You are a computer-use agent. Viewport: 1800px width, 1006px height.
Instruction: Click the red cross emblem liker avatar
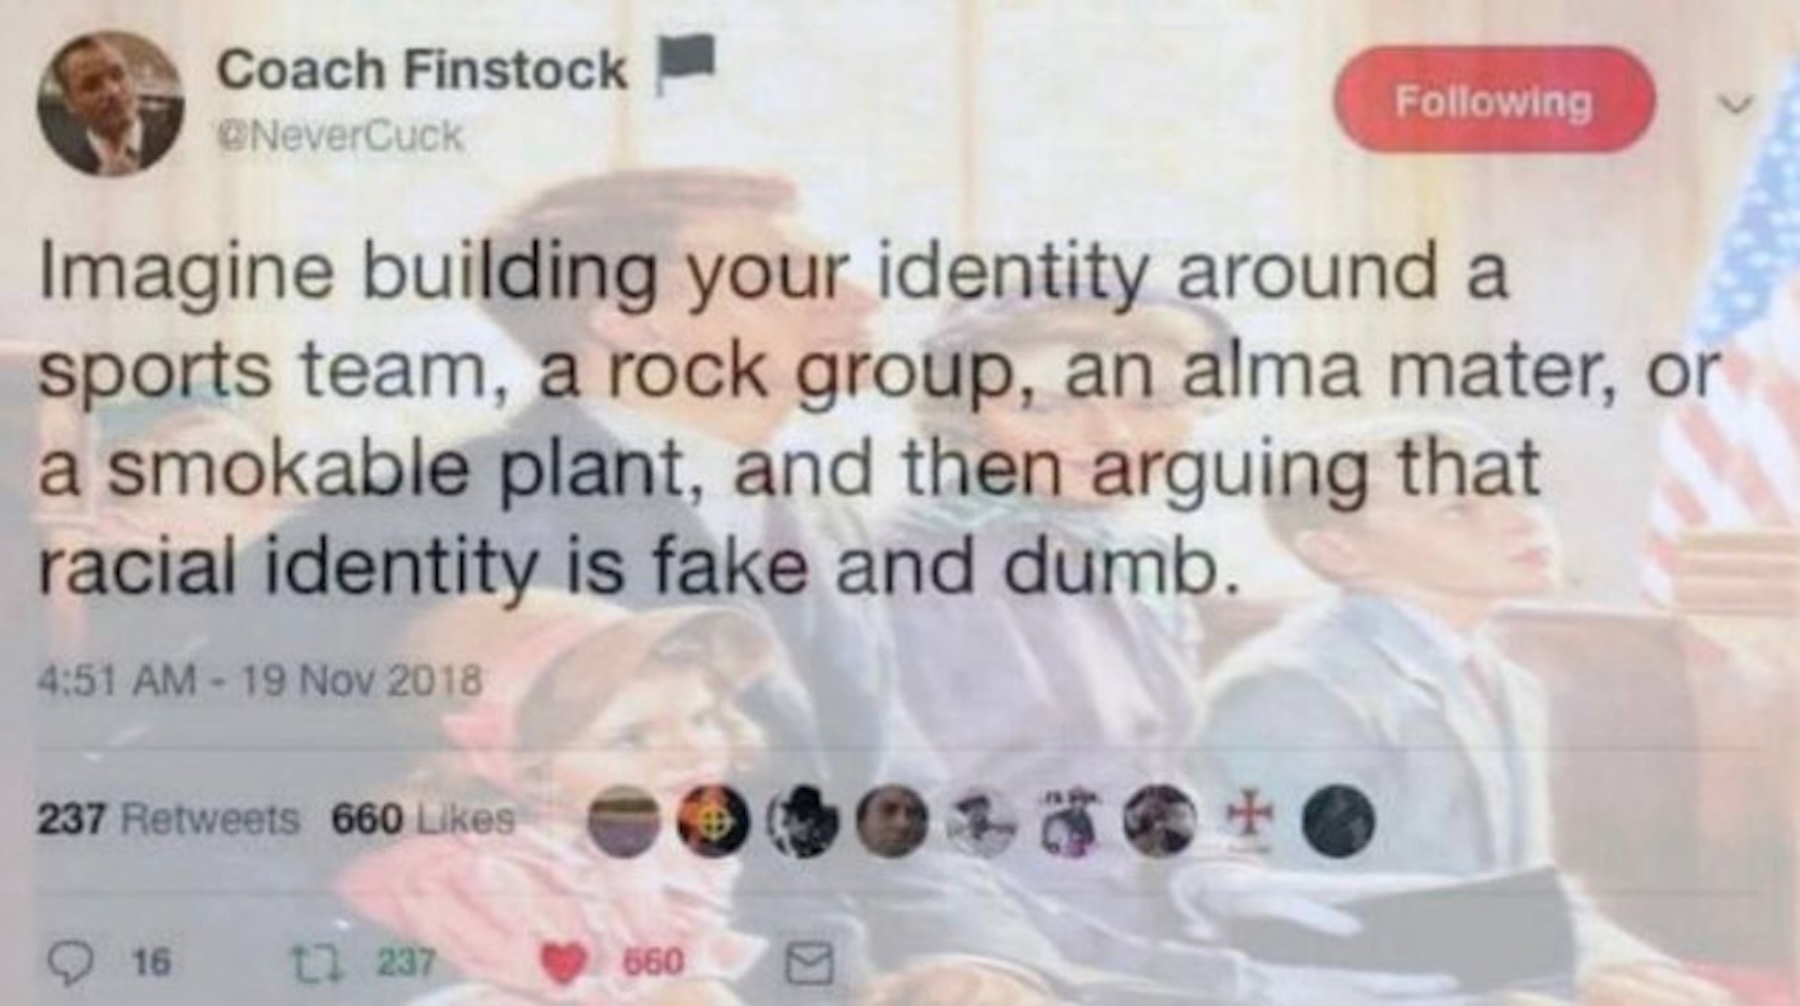click(x=1252, y=821)
